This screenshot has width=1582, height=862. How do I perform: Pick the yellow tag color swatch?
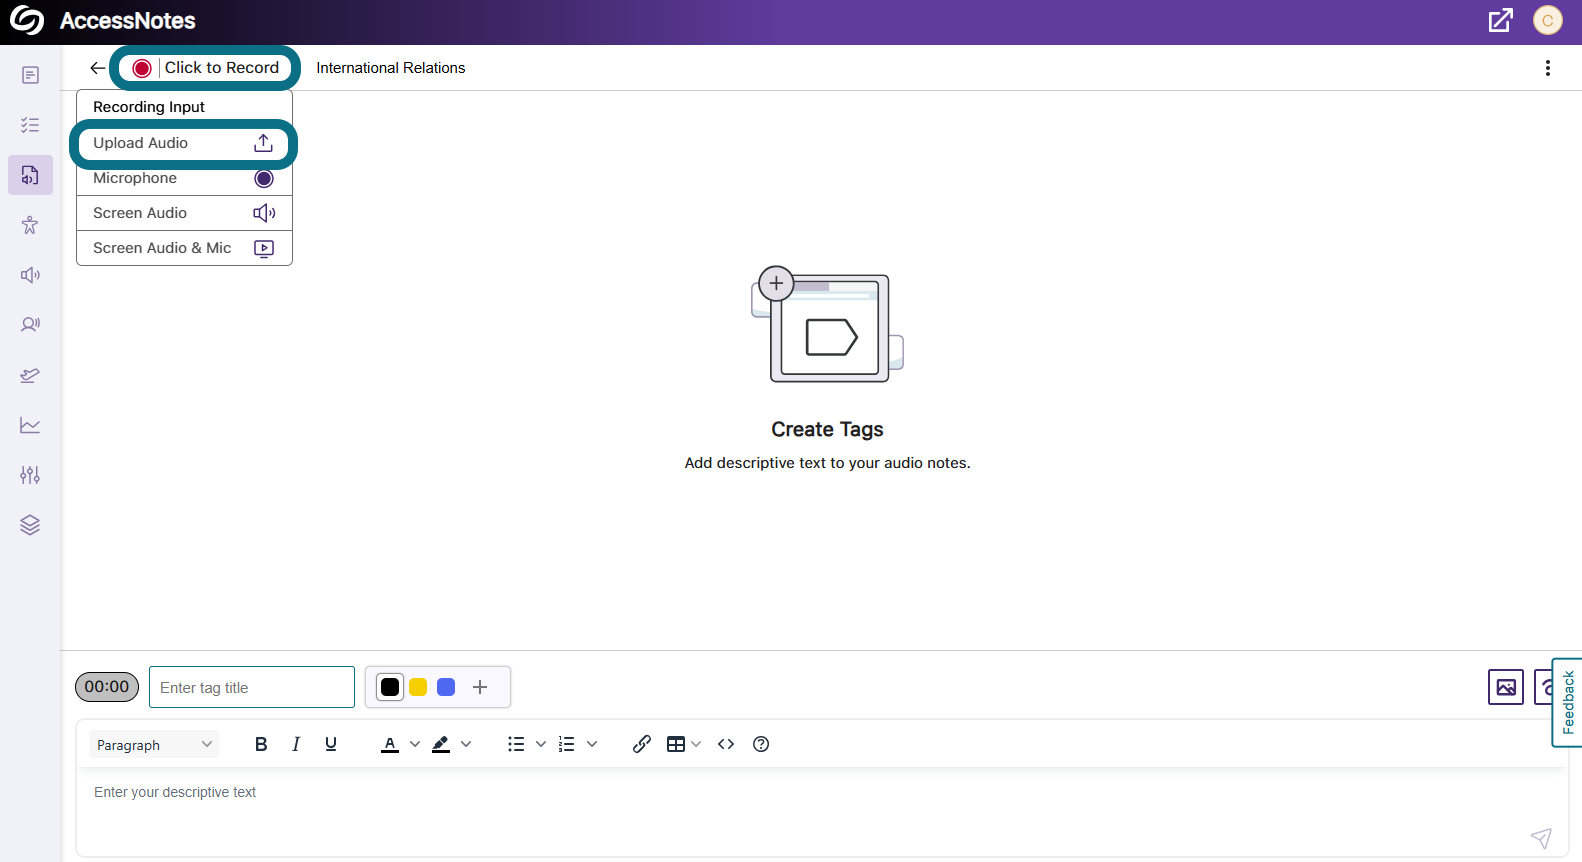tap(418, 687)
